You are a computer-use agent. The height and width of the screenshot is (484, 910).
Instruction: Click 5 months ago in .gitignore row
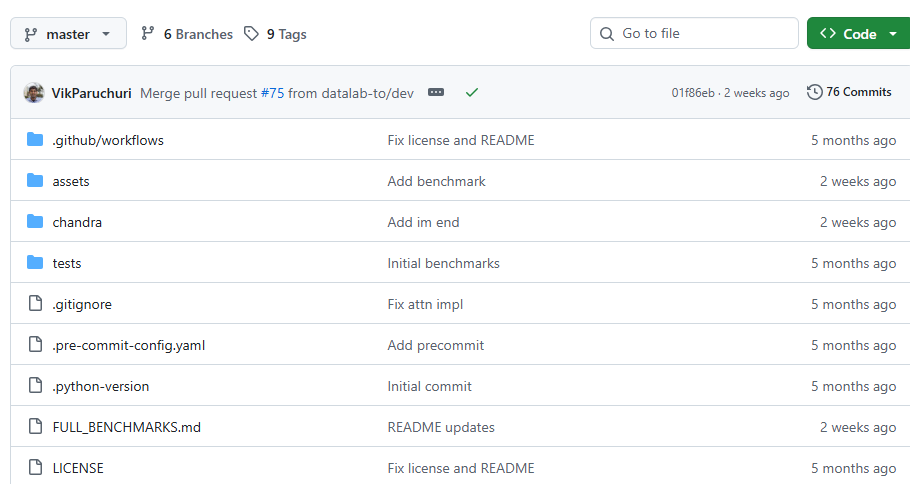coord(854,305)
